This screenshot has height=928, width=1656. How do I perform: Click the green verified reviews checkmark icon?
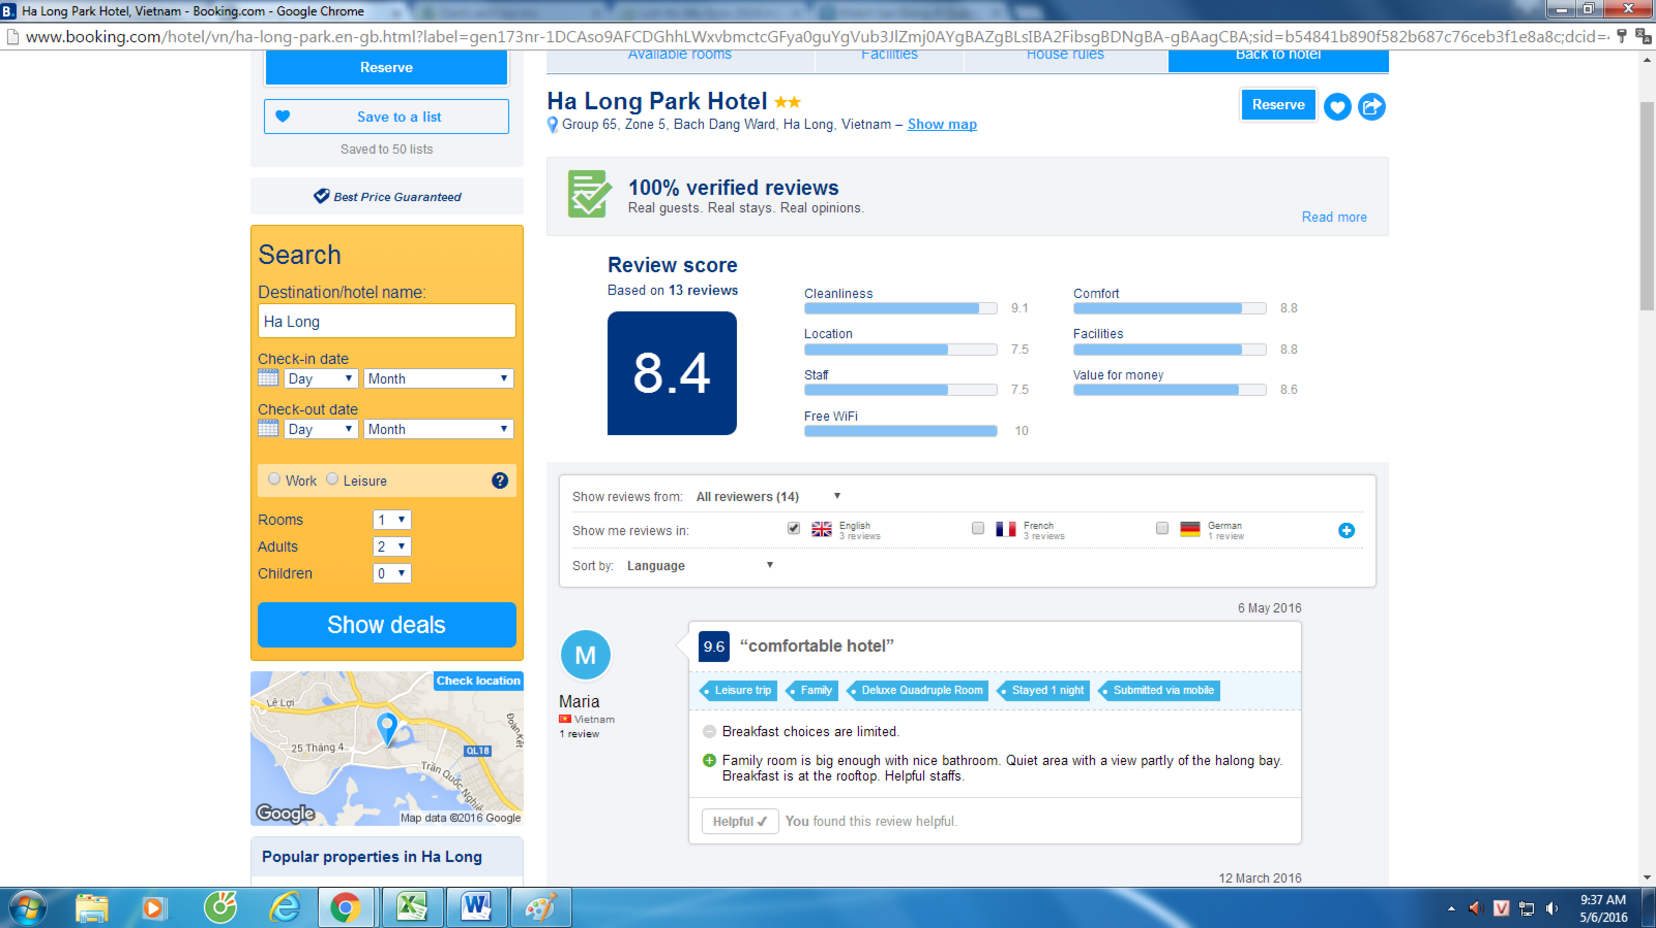589,194
